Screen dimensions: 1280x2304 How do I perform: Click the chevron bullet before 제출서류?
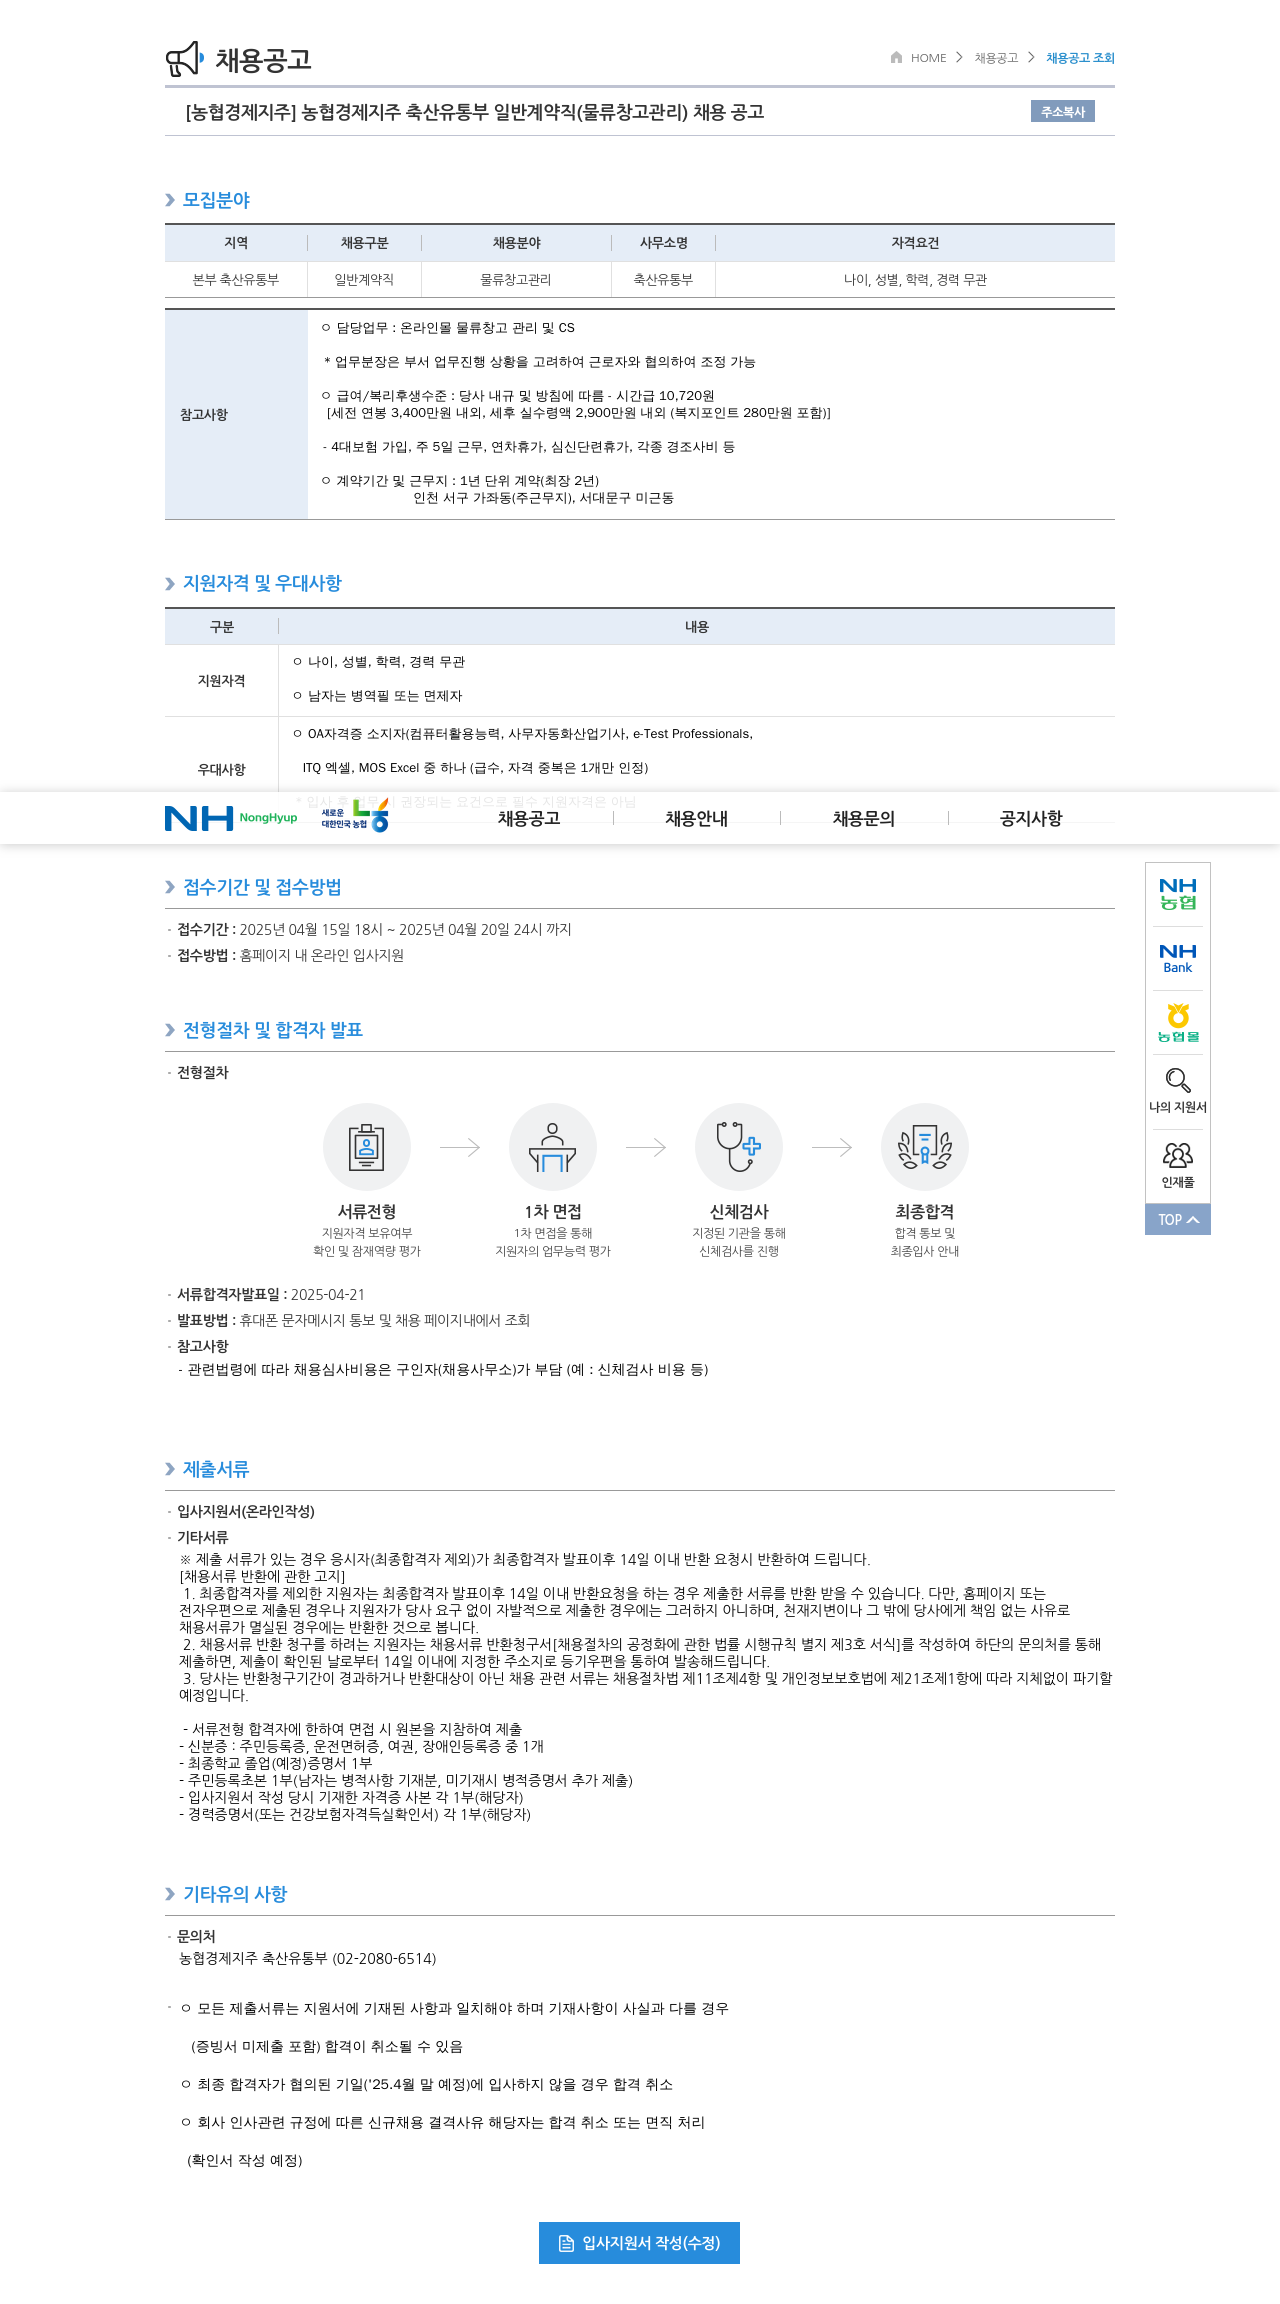pyautogui.click(x=170, y=1469)
